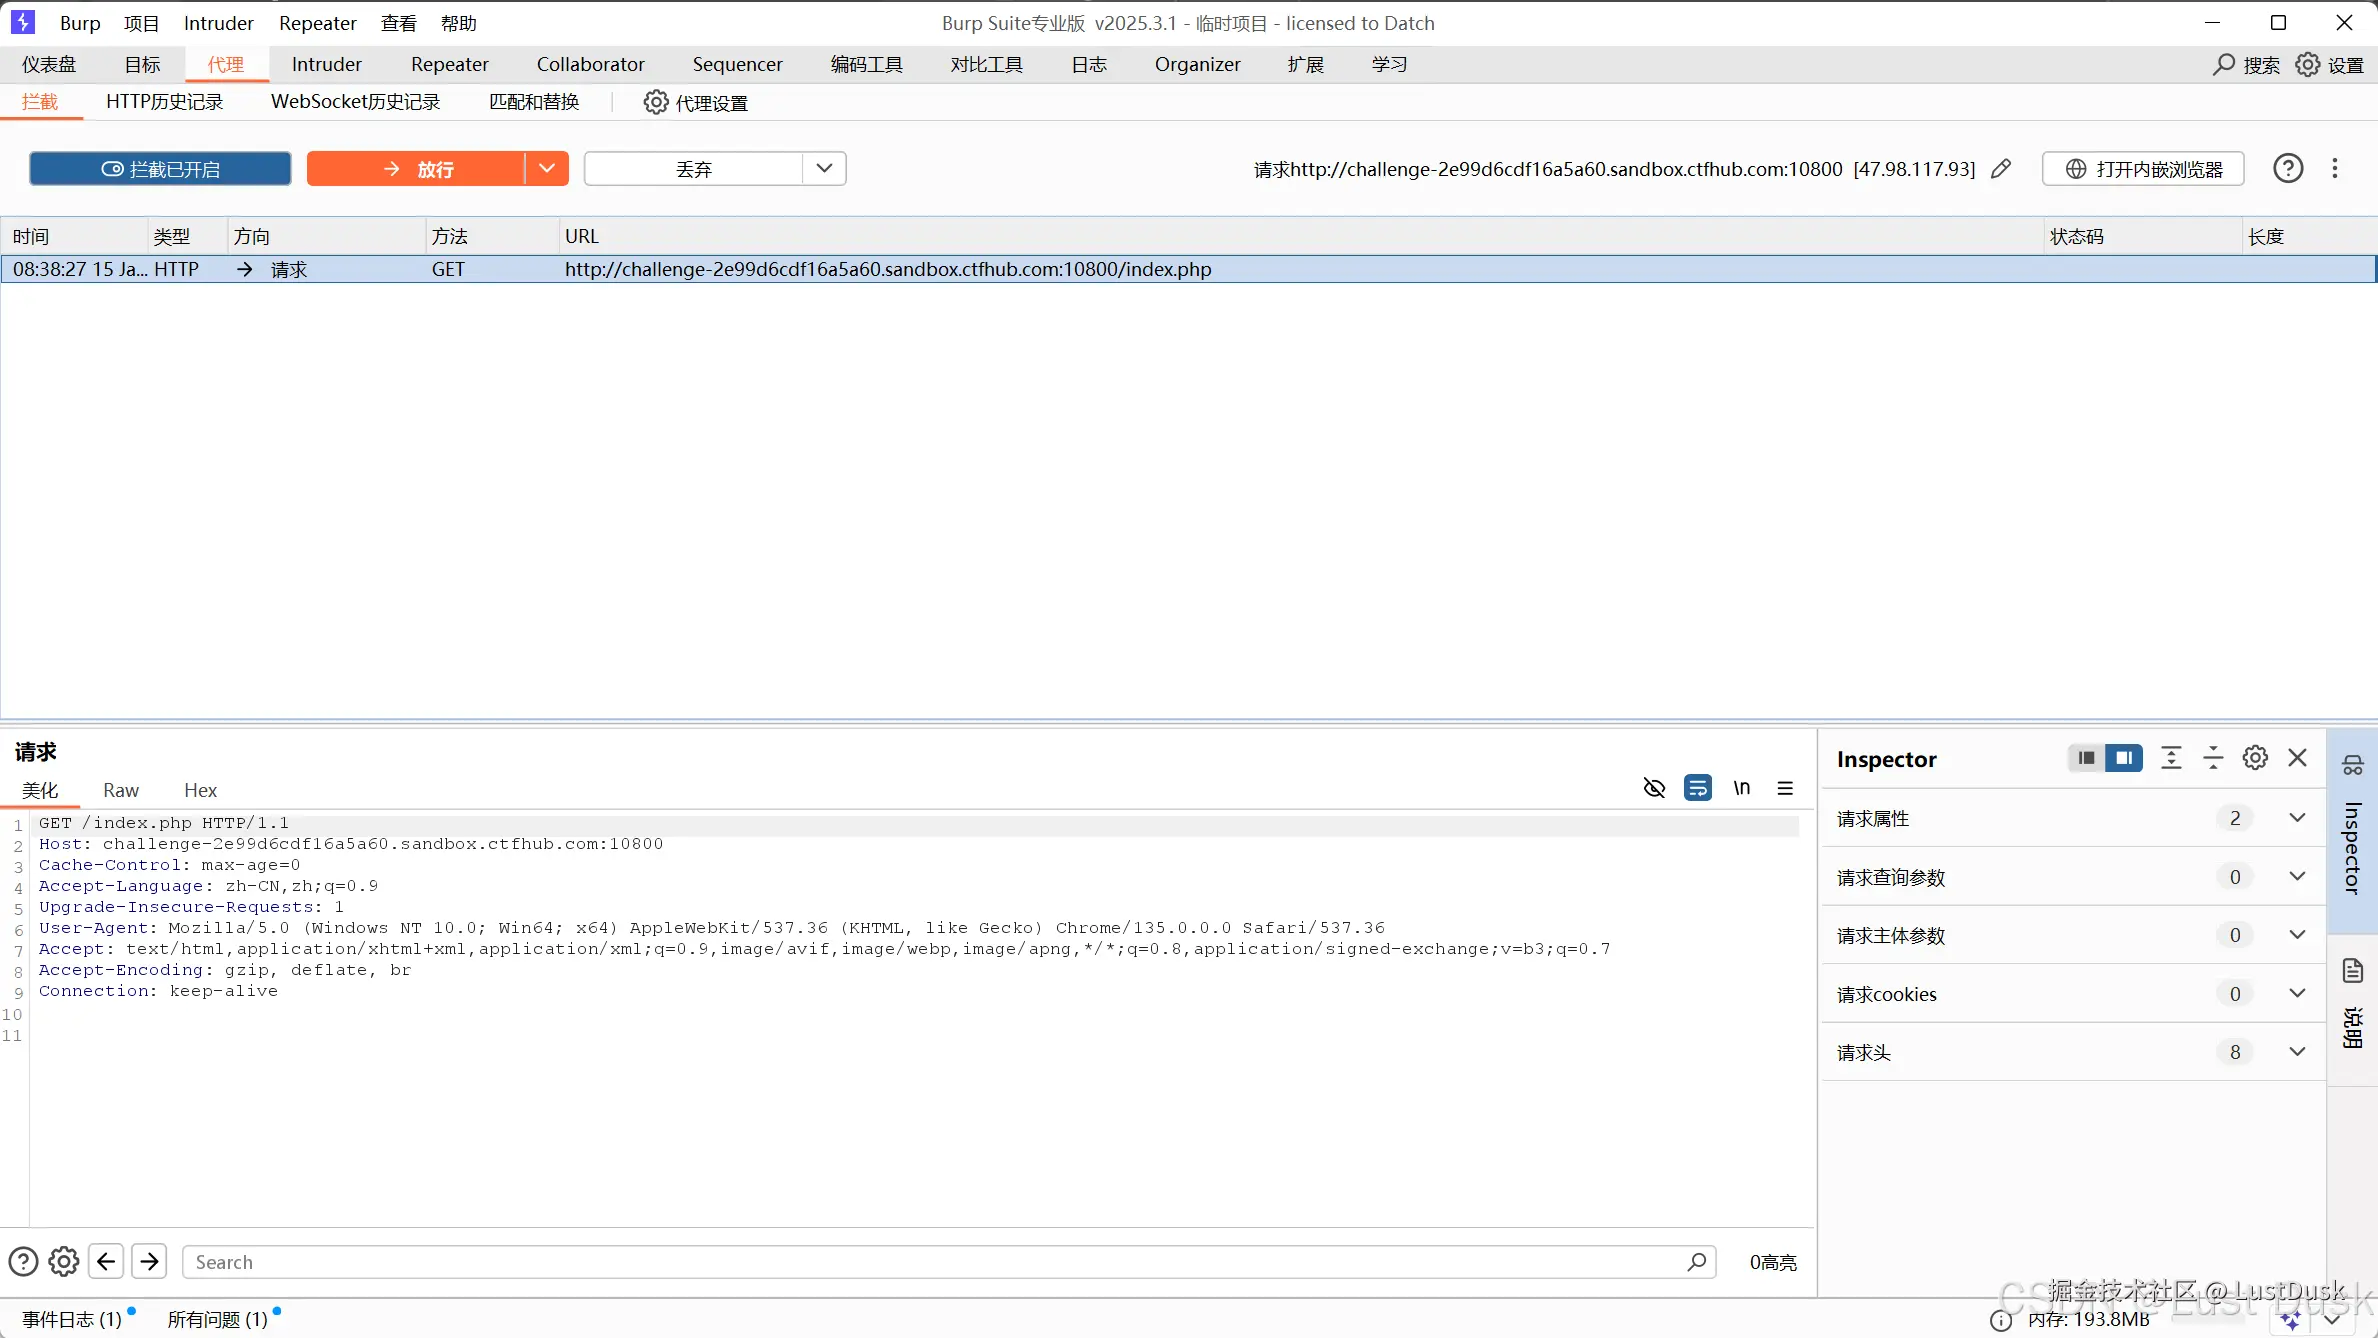This screenshot has height=1338, width=2378.
Task: Toggle 拦截已开启 intercept button
Action: [x=160, y=169]
